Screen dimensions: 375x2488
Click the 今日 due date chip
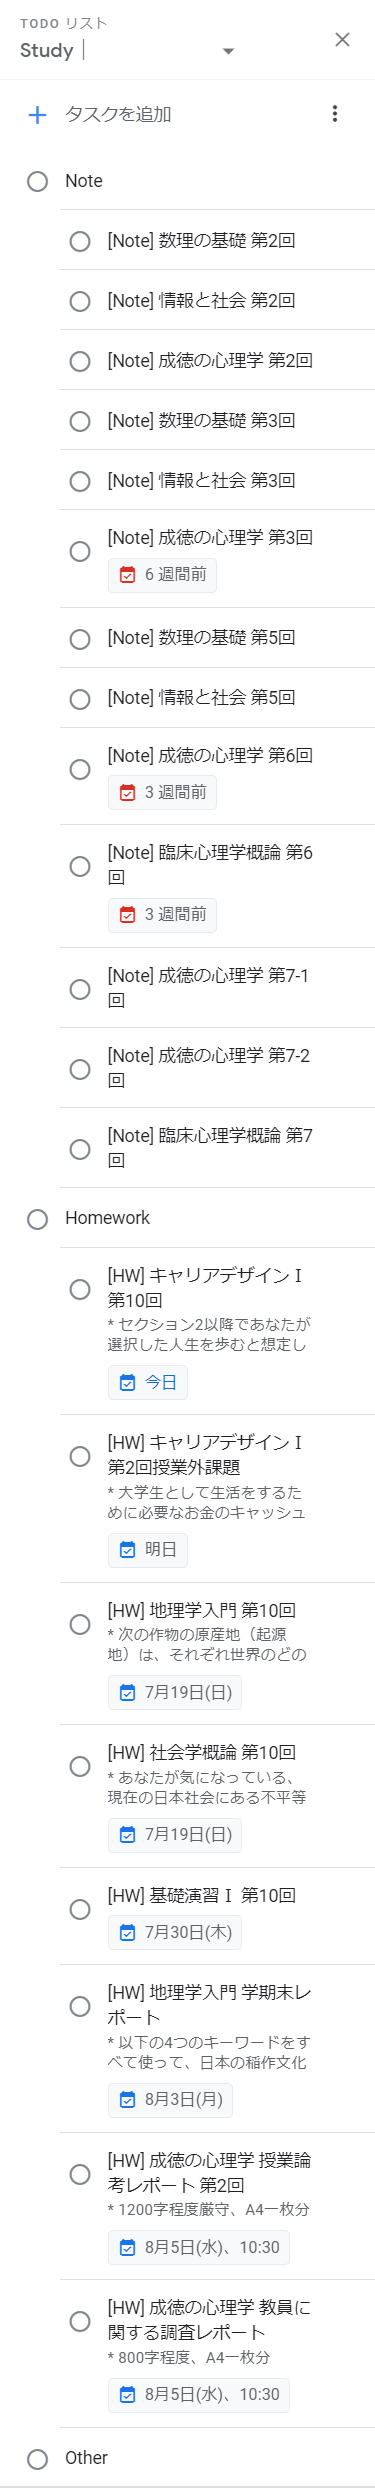(148, 1383)
